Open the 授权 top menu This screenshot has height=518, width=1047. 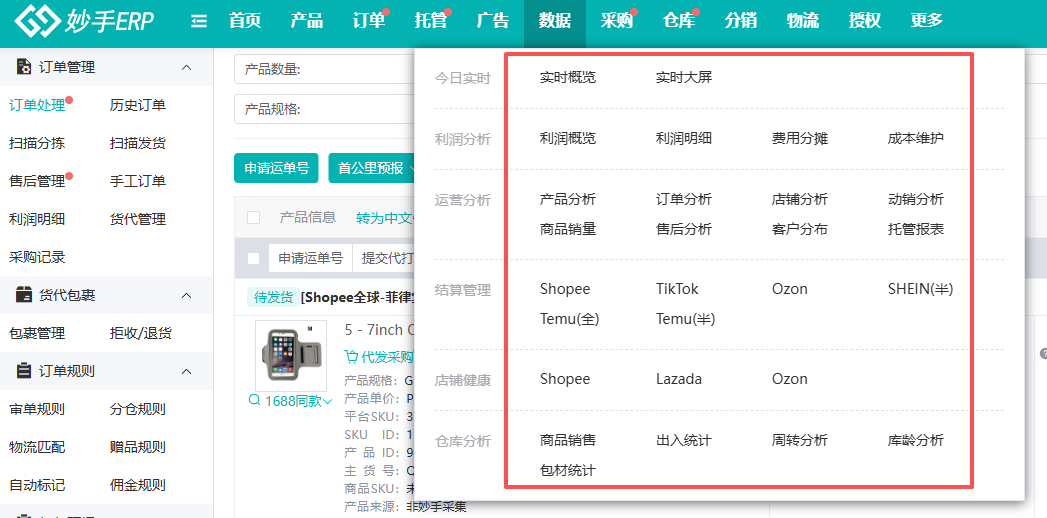point(865,21)
